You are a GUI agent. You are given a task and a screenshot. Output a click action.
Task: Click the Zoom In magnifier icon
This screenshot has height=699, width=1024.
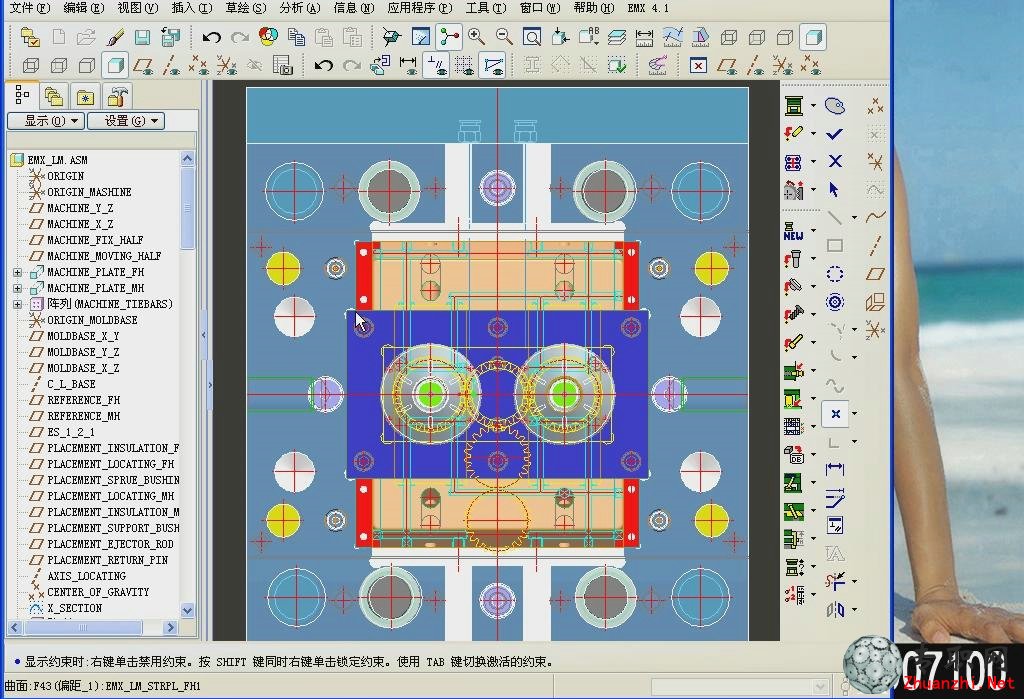(x=476, y=37)
